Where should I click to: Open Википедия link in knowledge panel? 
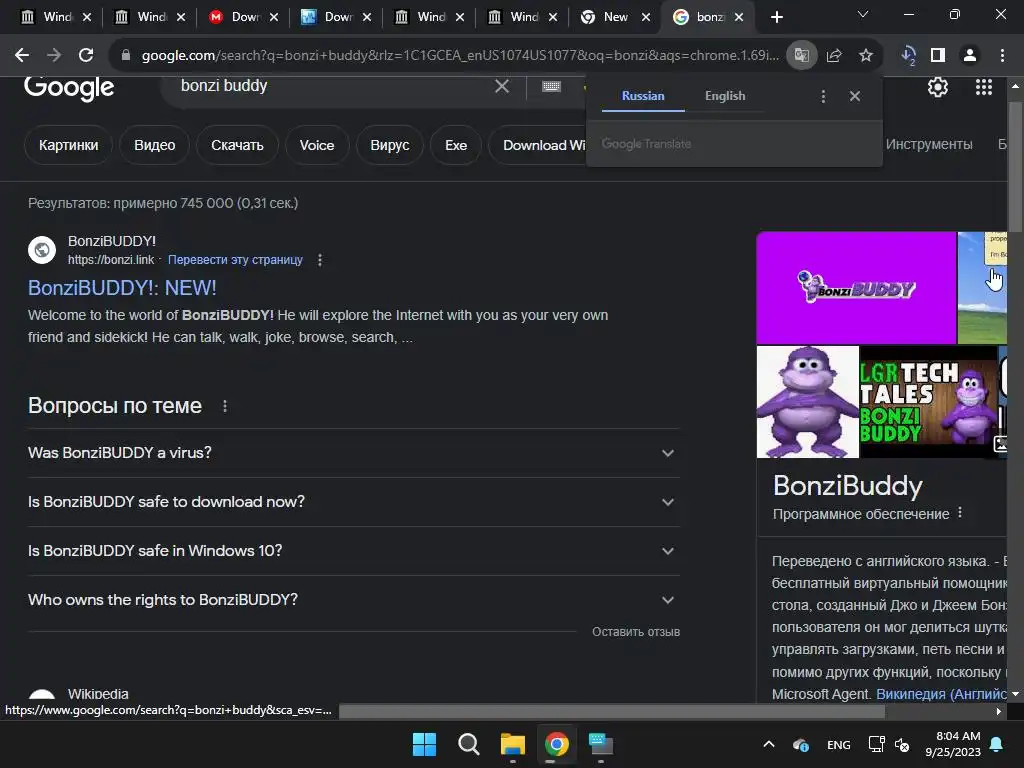(941, 694)
